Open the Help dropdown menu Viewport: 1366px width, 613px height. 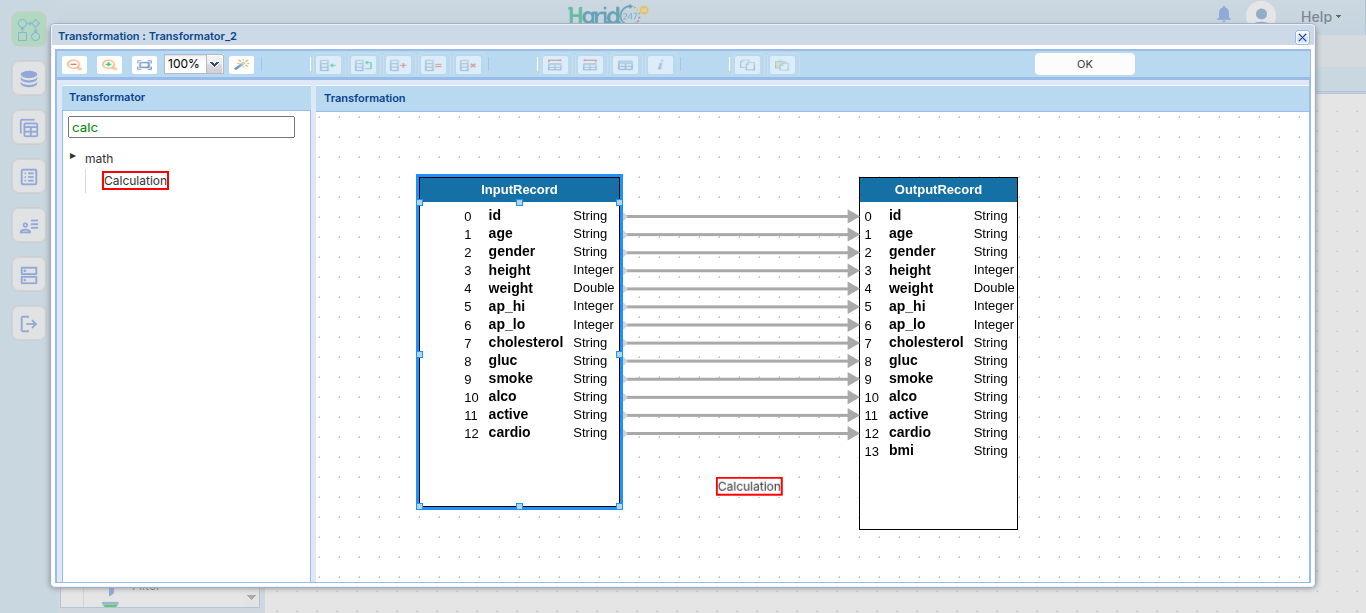click(1320, 16)
